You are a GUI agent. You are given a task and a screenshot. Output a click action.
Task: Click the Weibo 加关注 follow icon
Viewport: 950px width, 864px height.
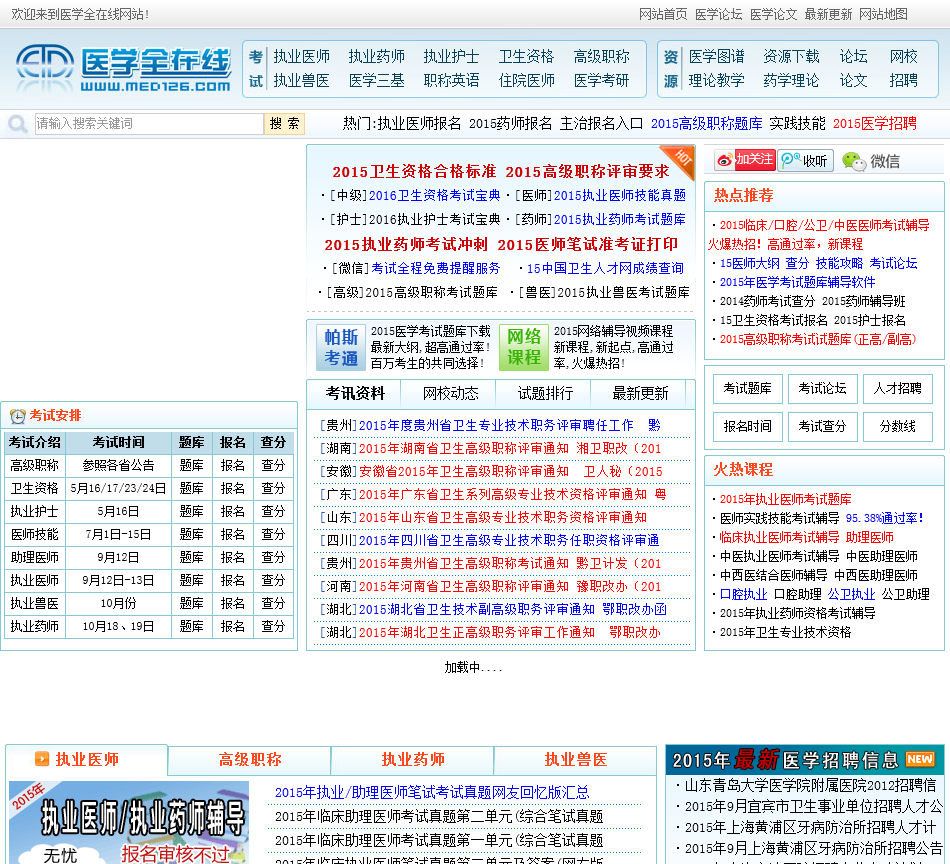click(745, 160)
